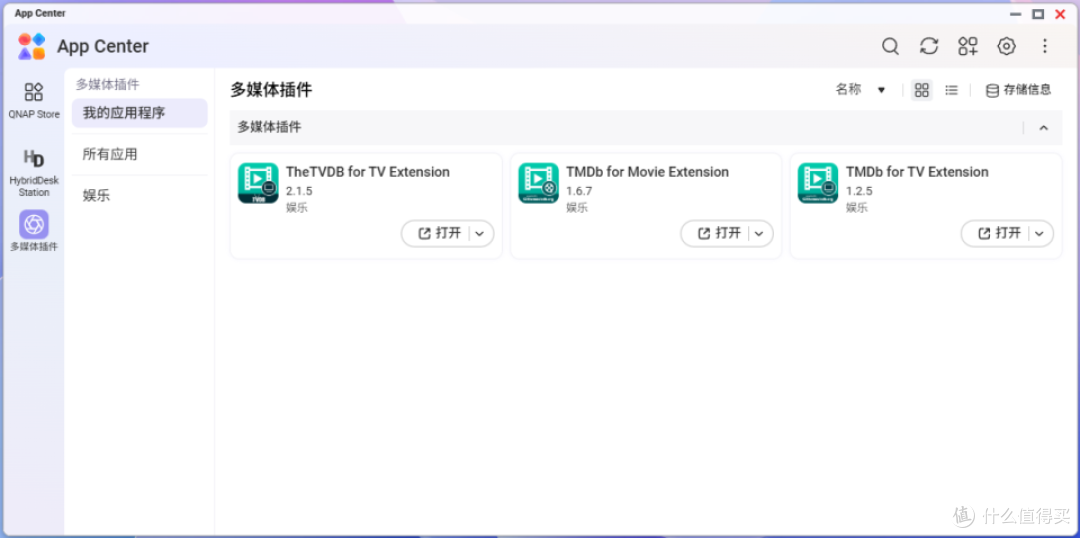1080x538 pixels.
Task: Click the App Center logo icon
Action: pyautogui.click(x=32, y=46)
